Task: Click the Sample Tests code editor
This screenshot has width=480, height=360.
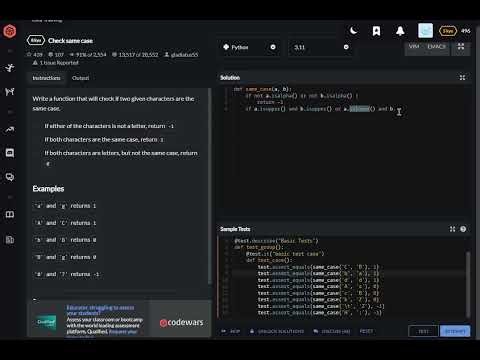Action: tap(342, 277)
